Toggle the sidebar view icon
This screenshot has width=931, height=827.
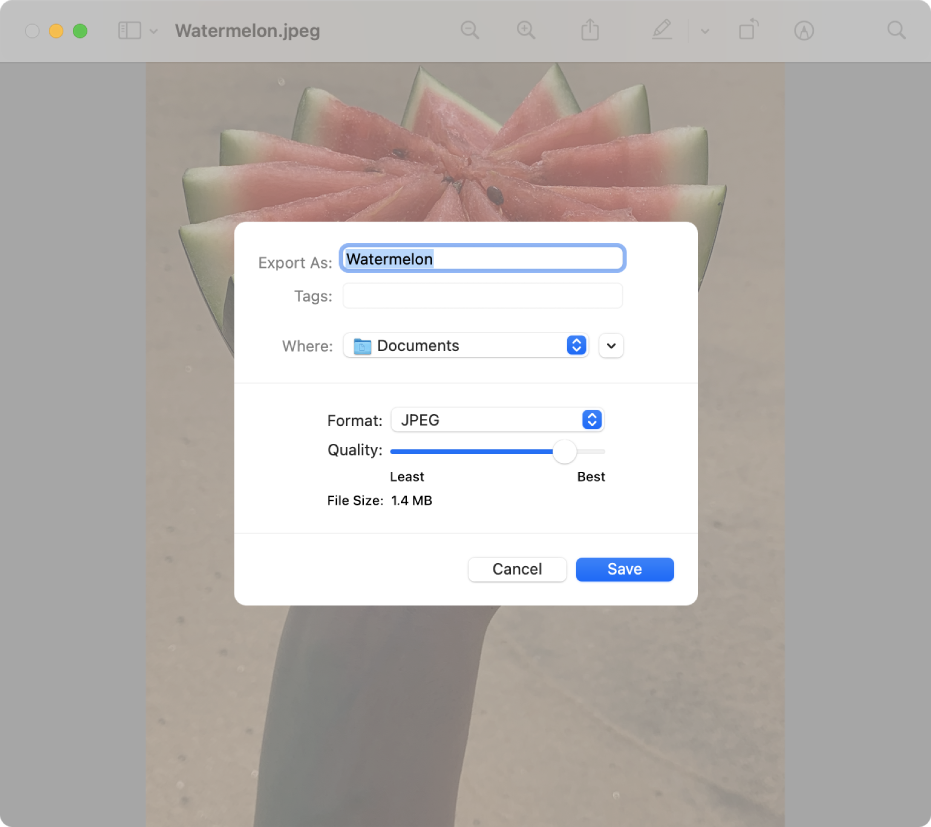pos(131,30)
